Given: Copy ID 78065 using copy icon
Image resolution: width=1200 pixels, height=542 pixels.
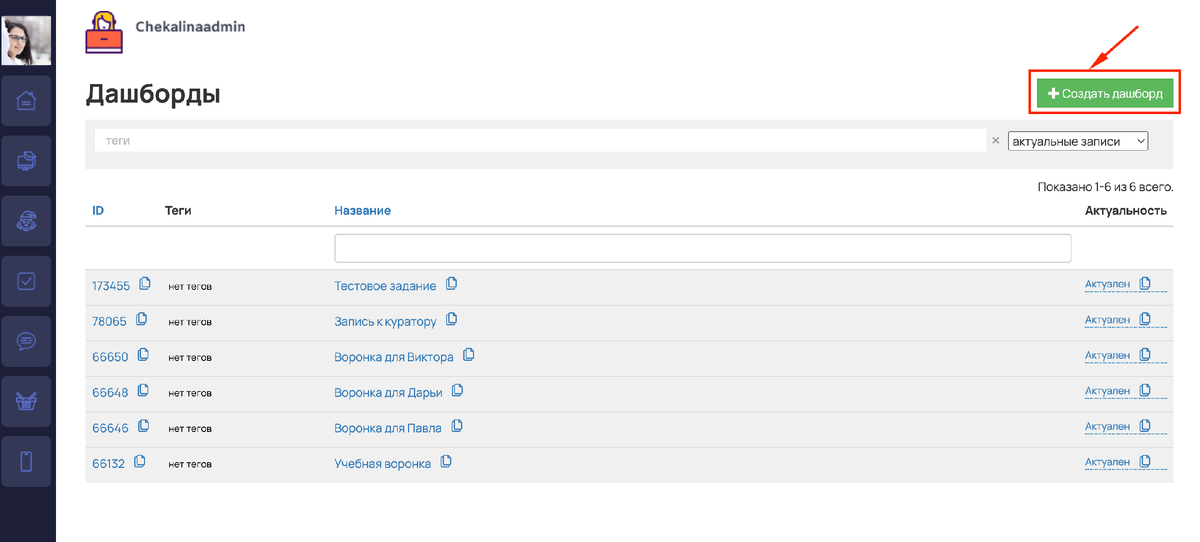Looking at the screenshot, I should click(141, 320).
